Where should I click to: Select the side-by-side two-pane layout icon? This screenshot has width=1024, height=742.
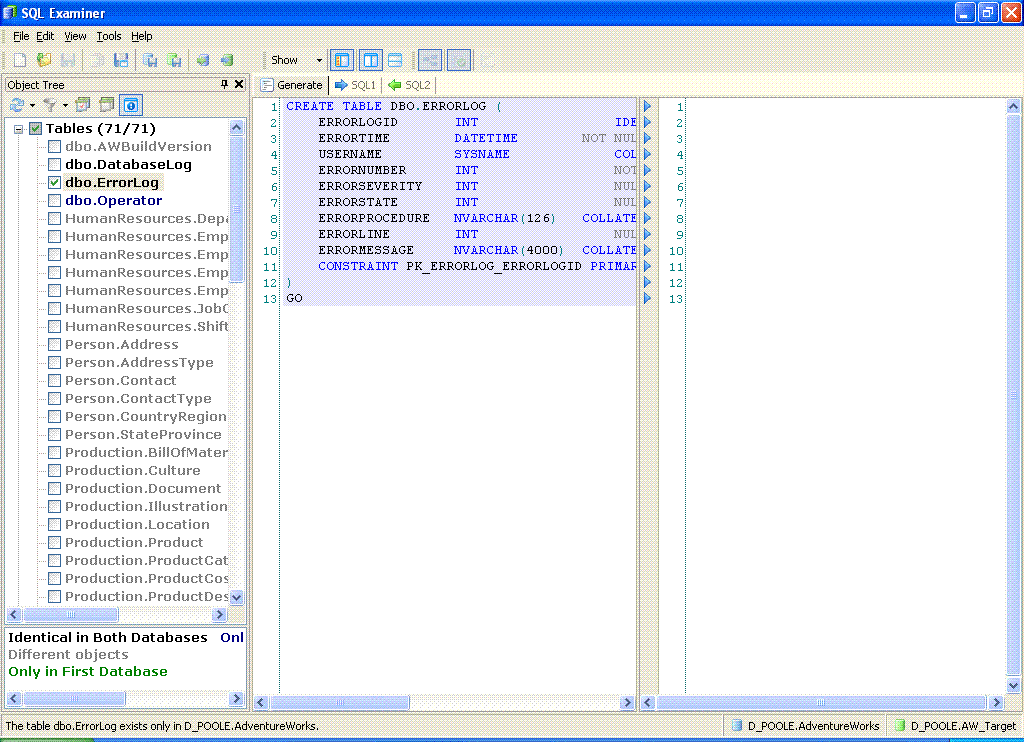(370, 60)
